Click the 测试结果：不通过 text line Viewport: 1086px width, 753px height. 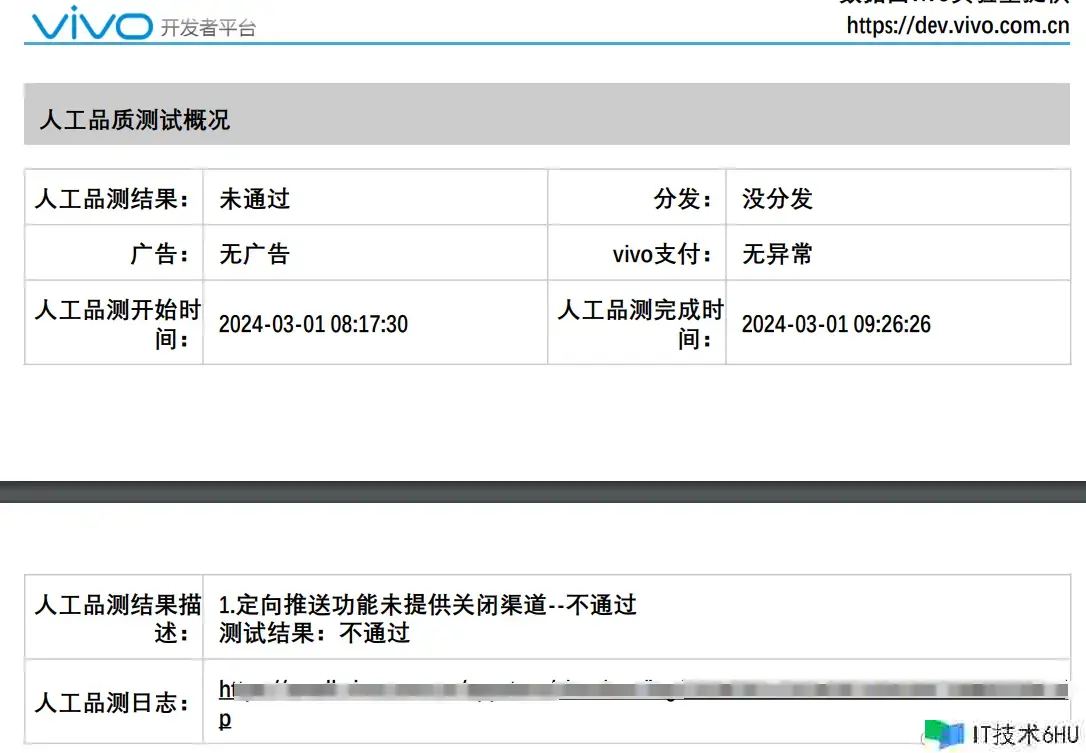[x=314, y=633]
